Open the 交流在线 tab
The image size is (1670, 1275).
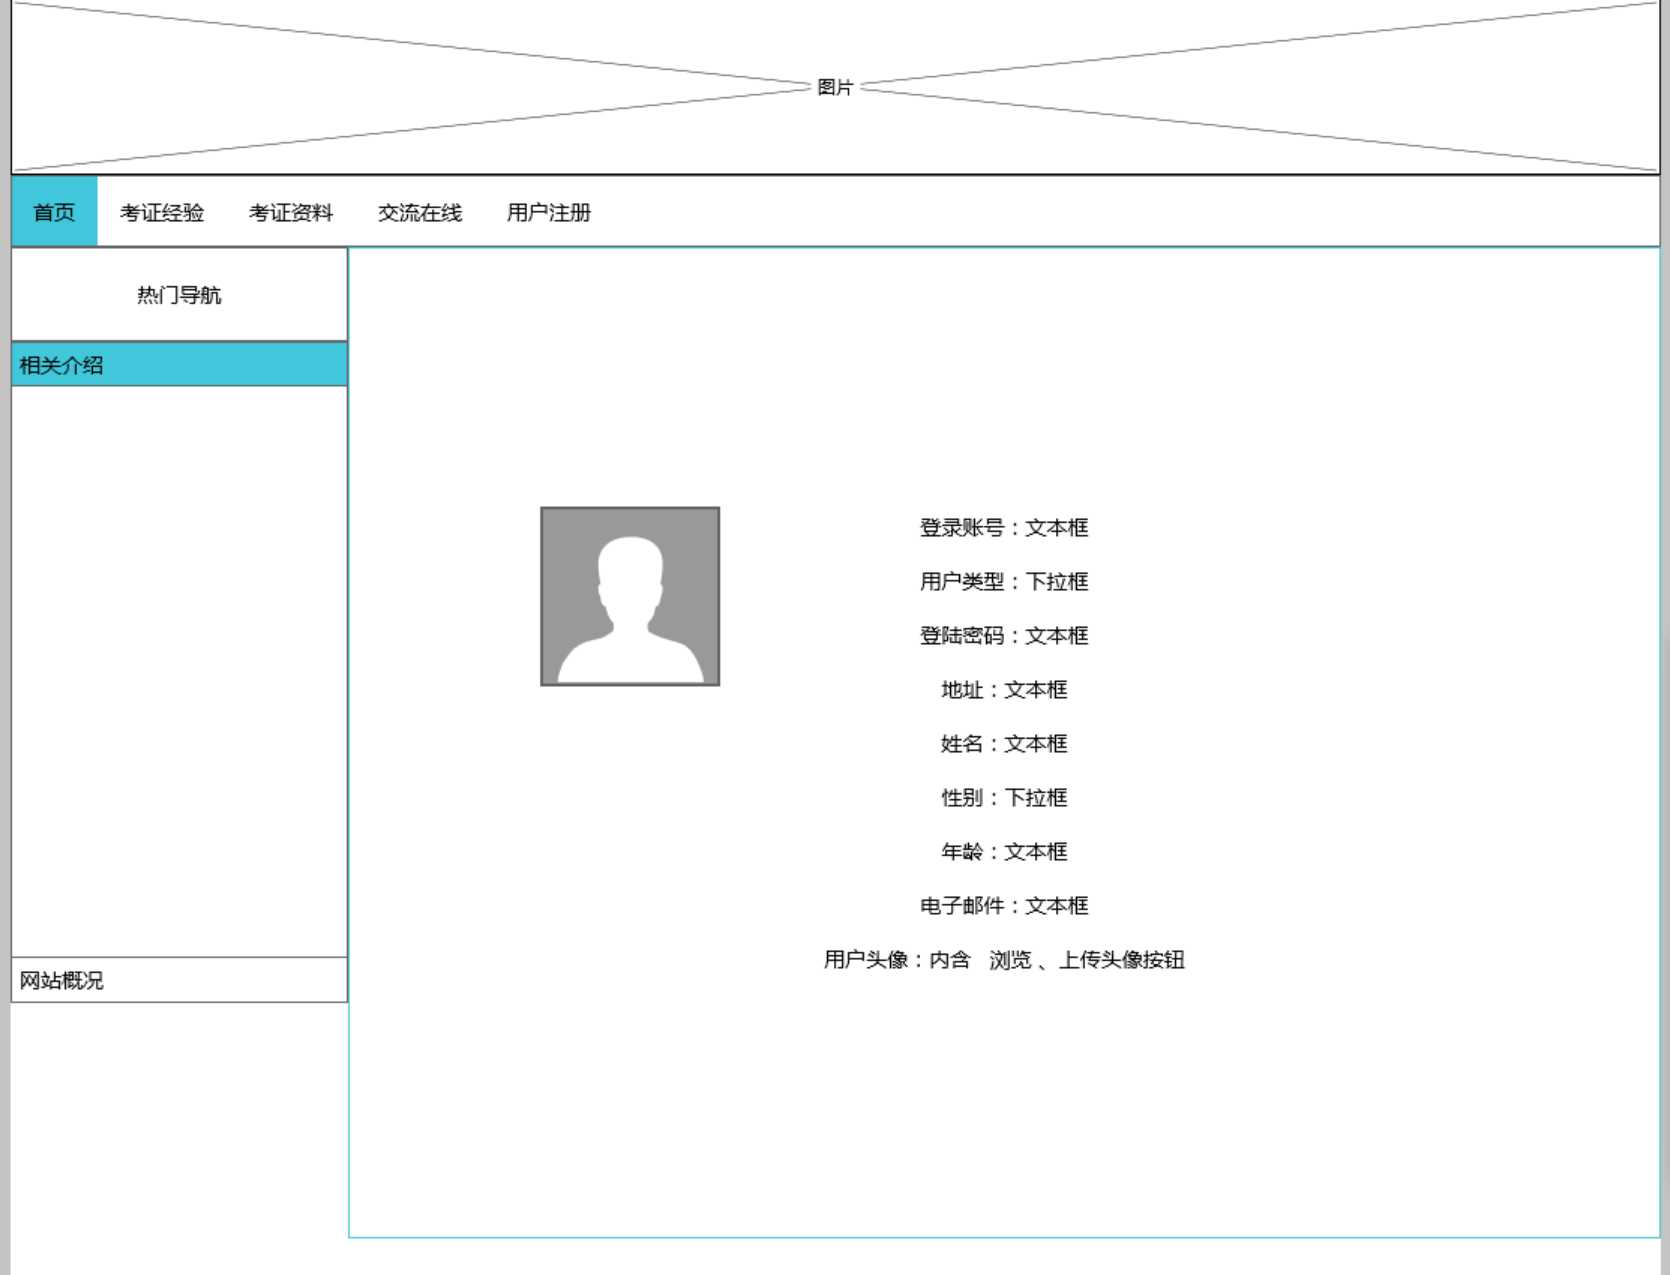pos(420,213)
